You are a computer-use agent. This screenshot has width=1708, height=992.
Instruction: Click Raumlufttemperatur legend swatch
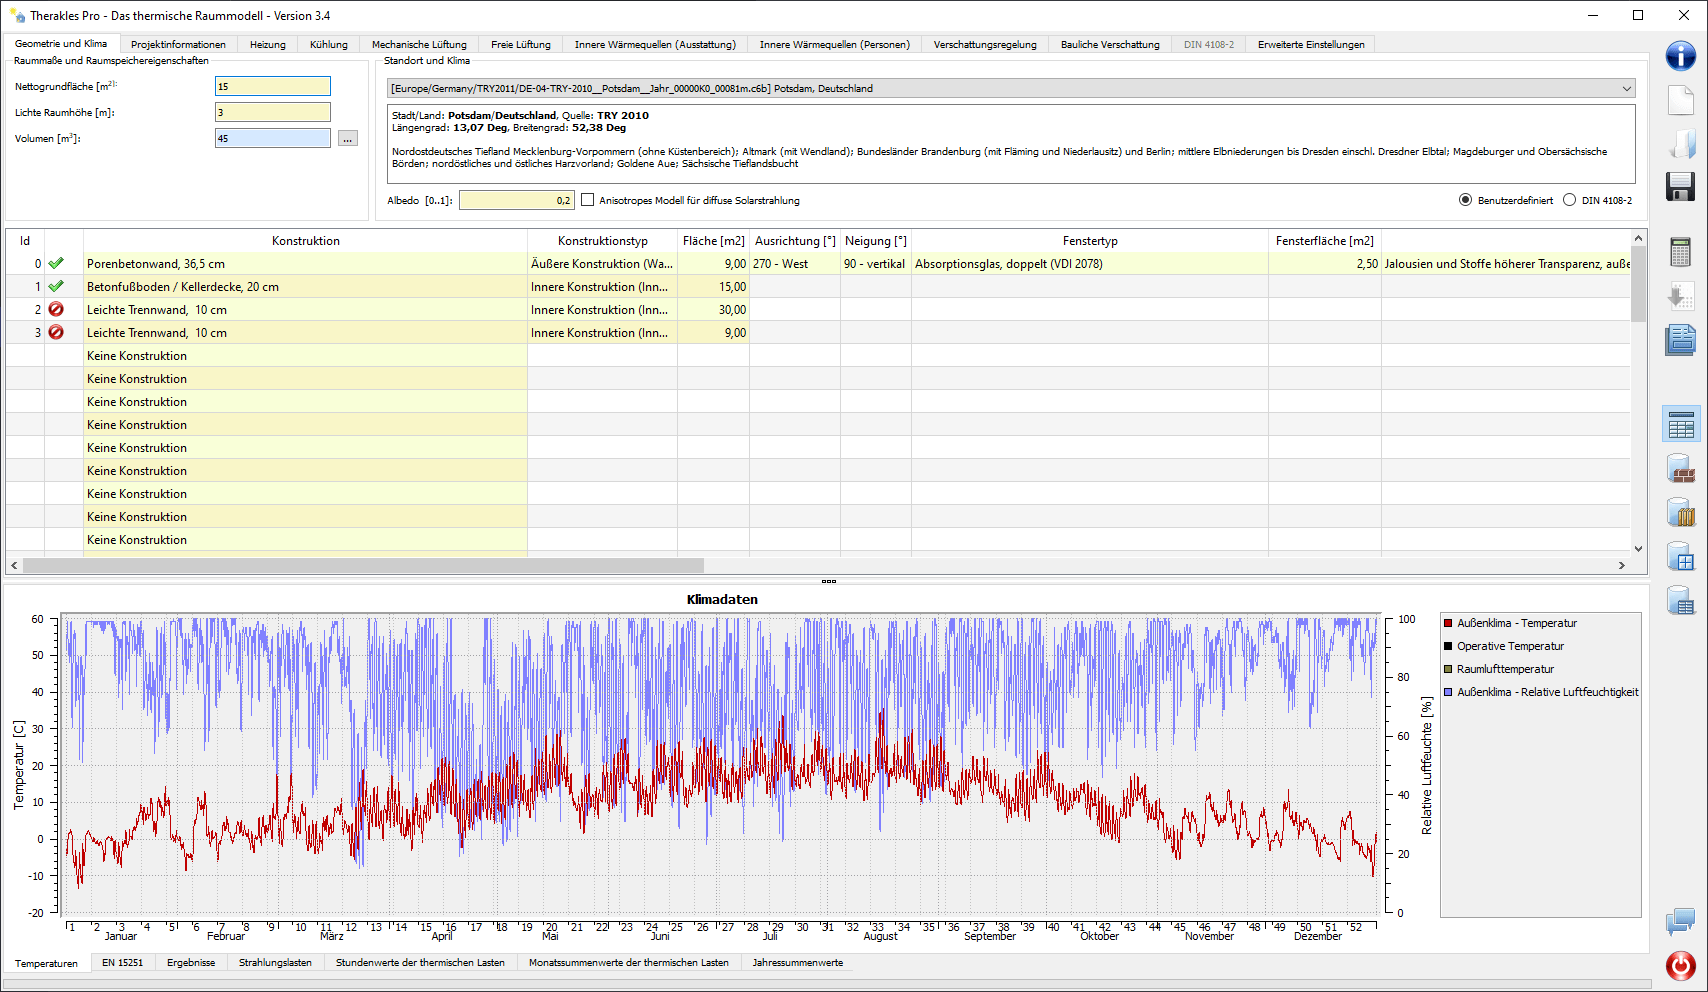1448,670
